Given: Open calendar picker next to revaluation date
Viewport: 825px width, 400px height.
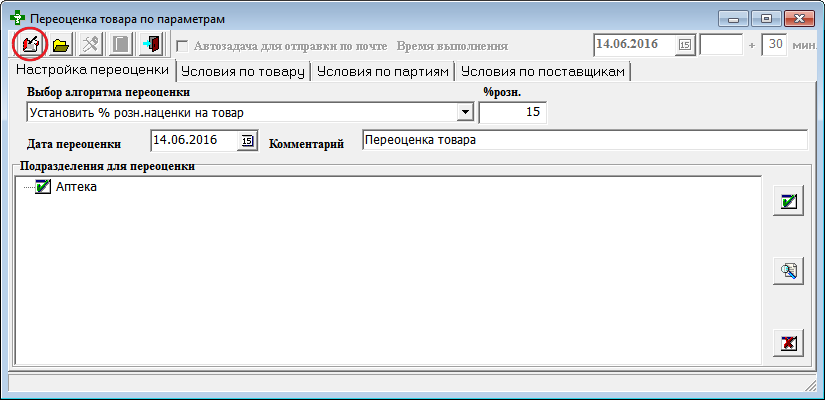Looking at the screenshot, I should pyautogui.click(x=247, y=140).
